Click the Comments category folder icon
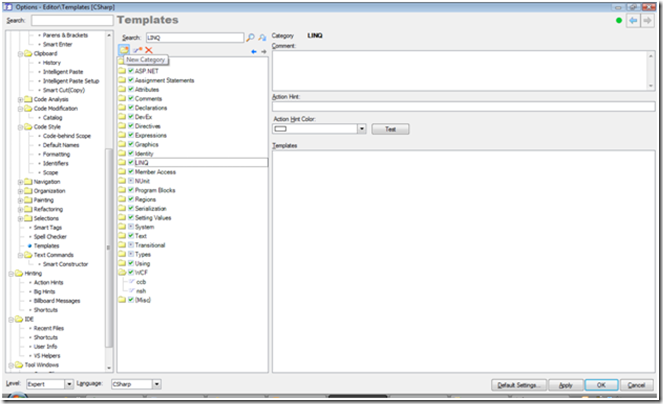The height and width of the screenshot is (404, 663). click(122, 98)
